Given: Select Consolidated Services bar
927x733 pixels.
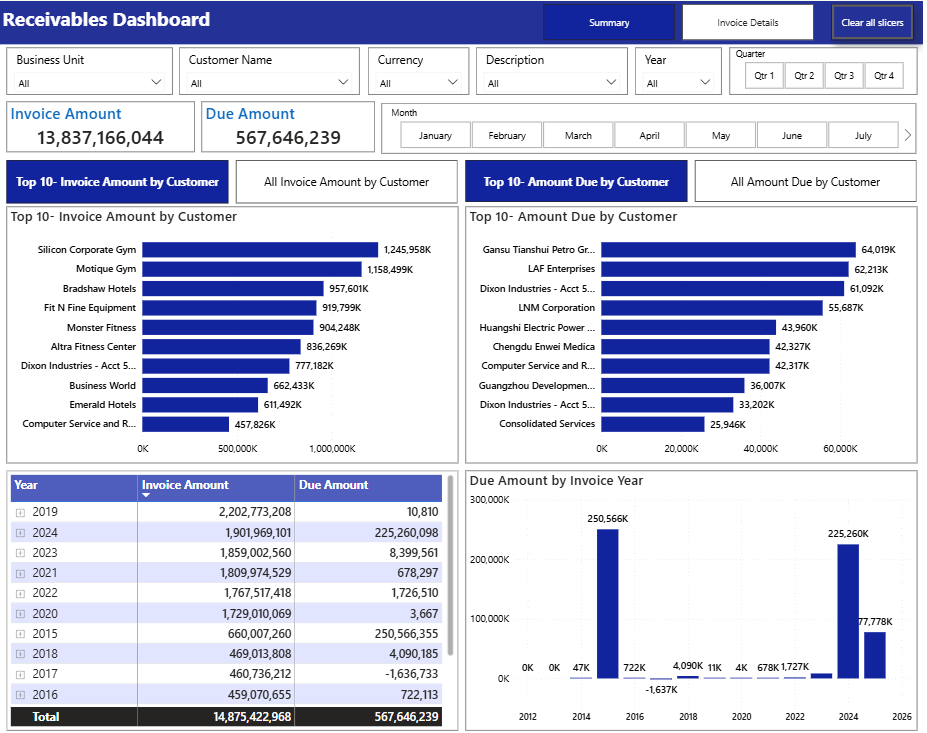Looking at the screenshot, I should tap(653, 424).
